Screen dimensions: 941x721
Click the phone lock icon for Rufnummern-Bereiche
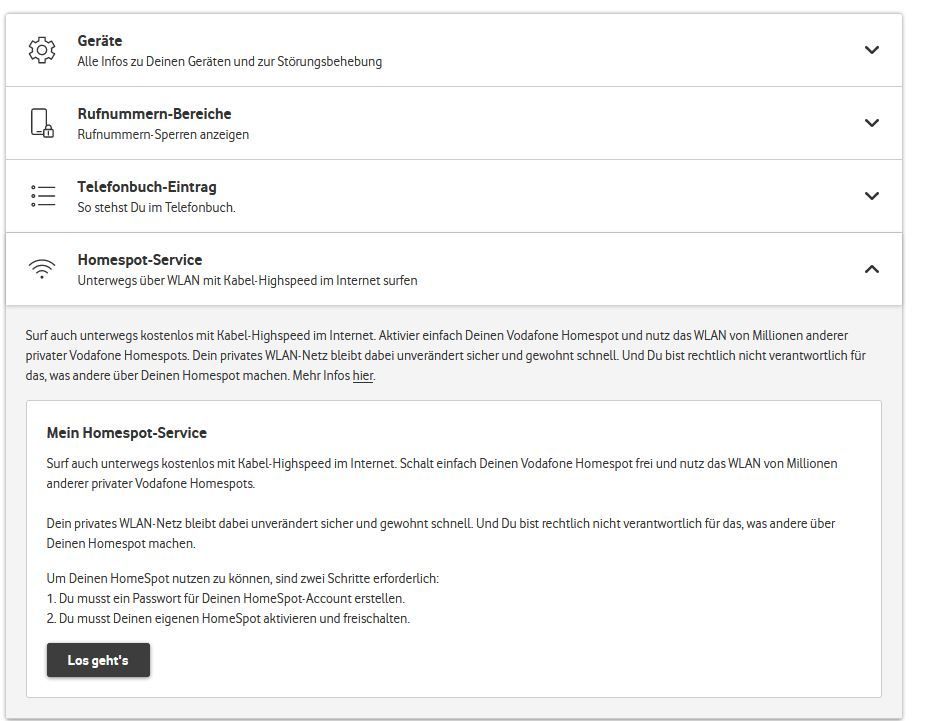point(42,123)
